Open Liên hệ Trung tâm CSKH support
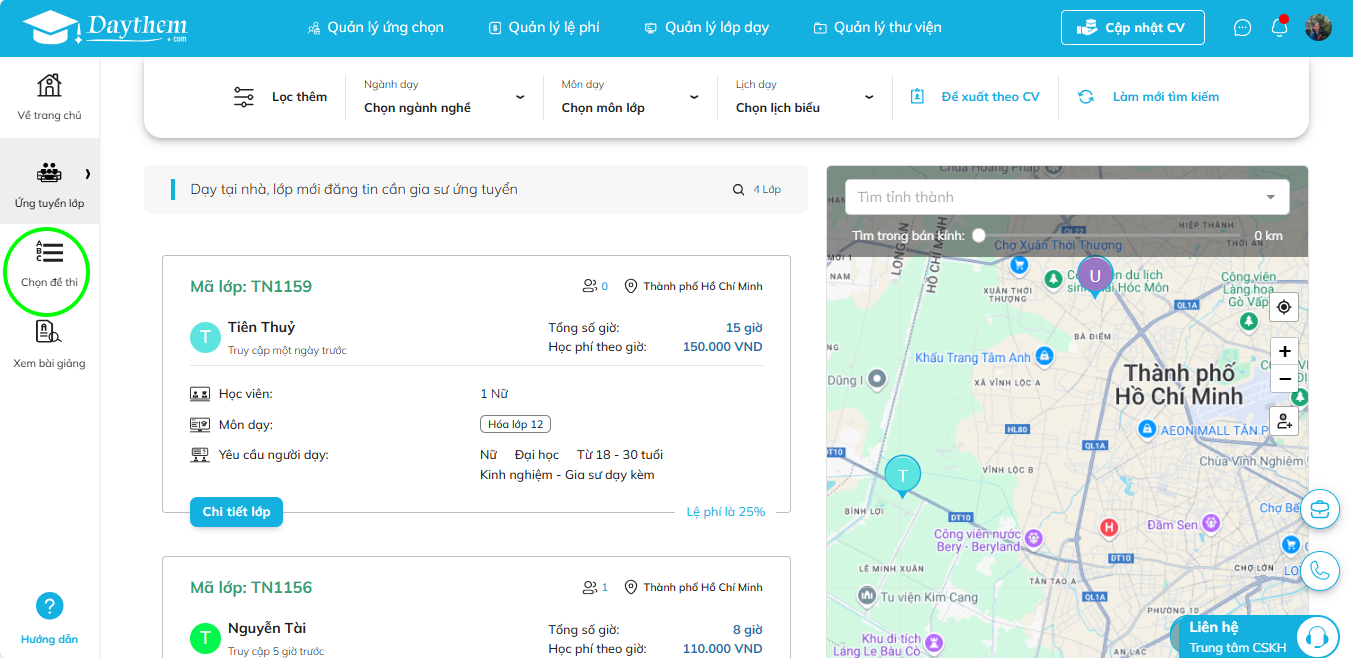 click(x=1255, y=637)
